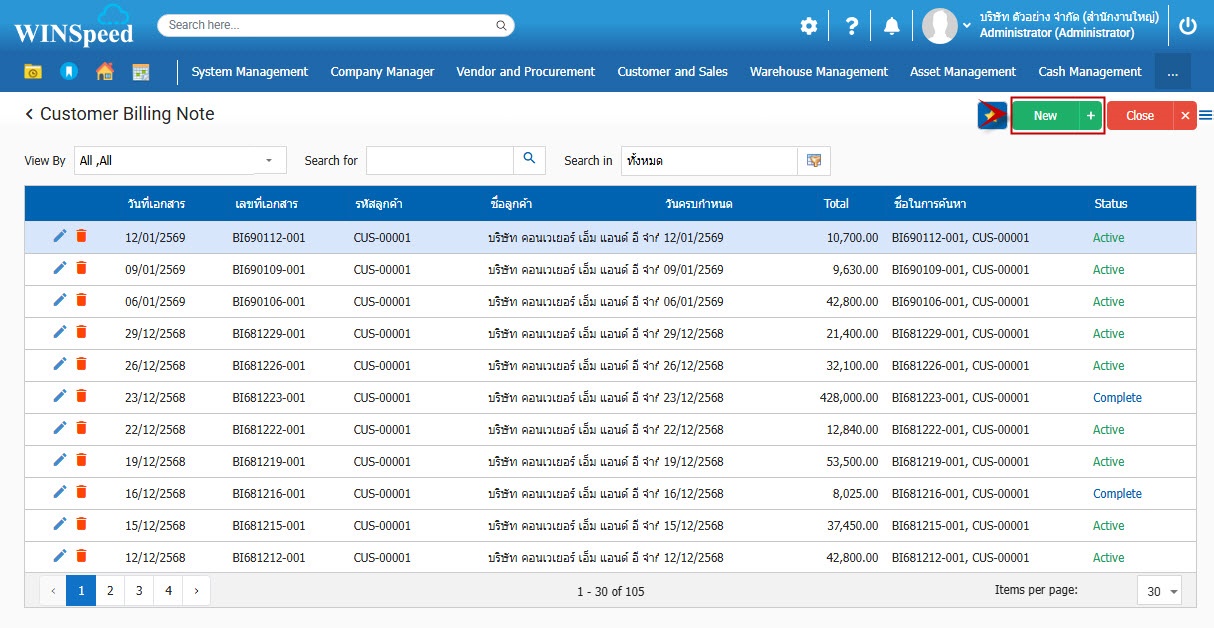1214x628 pixels.
Task: Show more modules with ellipsis menu
Action: tap(1172, 72)
